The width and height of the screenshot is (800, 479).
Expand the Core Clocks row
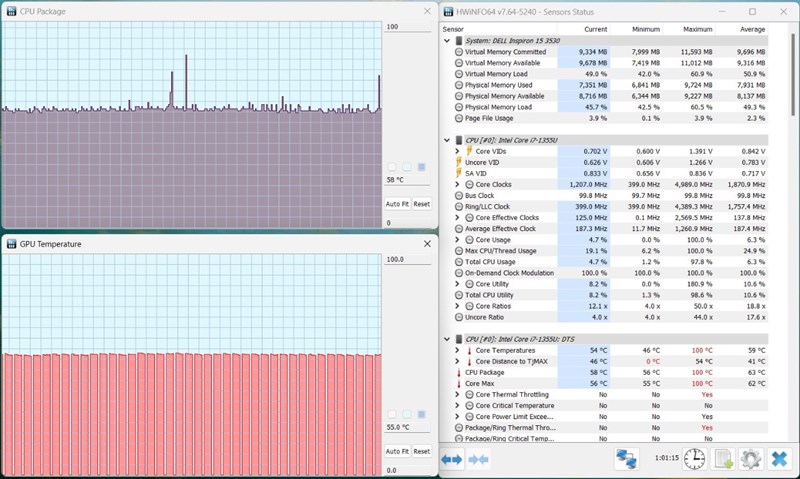click(x=457, y=184)
